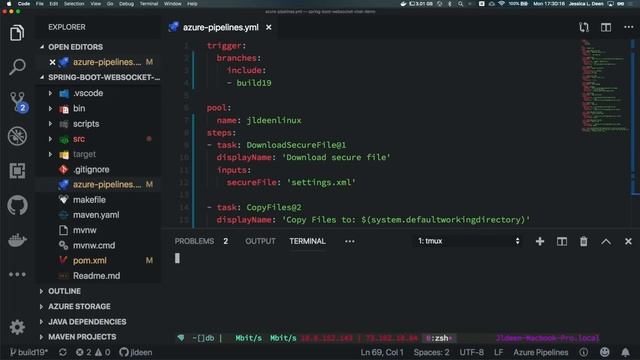Open the GitHub view in activity bar
This screenshot has height=360, width=640.
17,205
